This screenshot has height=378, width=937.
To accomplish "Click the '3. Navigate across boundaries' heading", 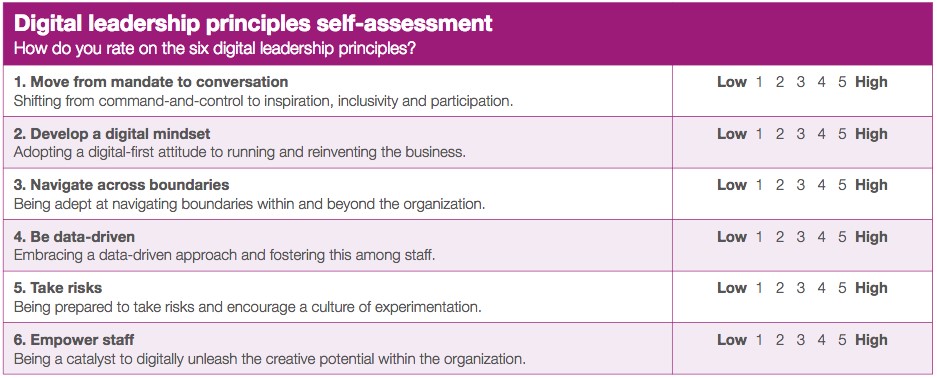I will 121,185.
